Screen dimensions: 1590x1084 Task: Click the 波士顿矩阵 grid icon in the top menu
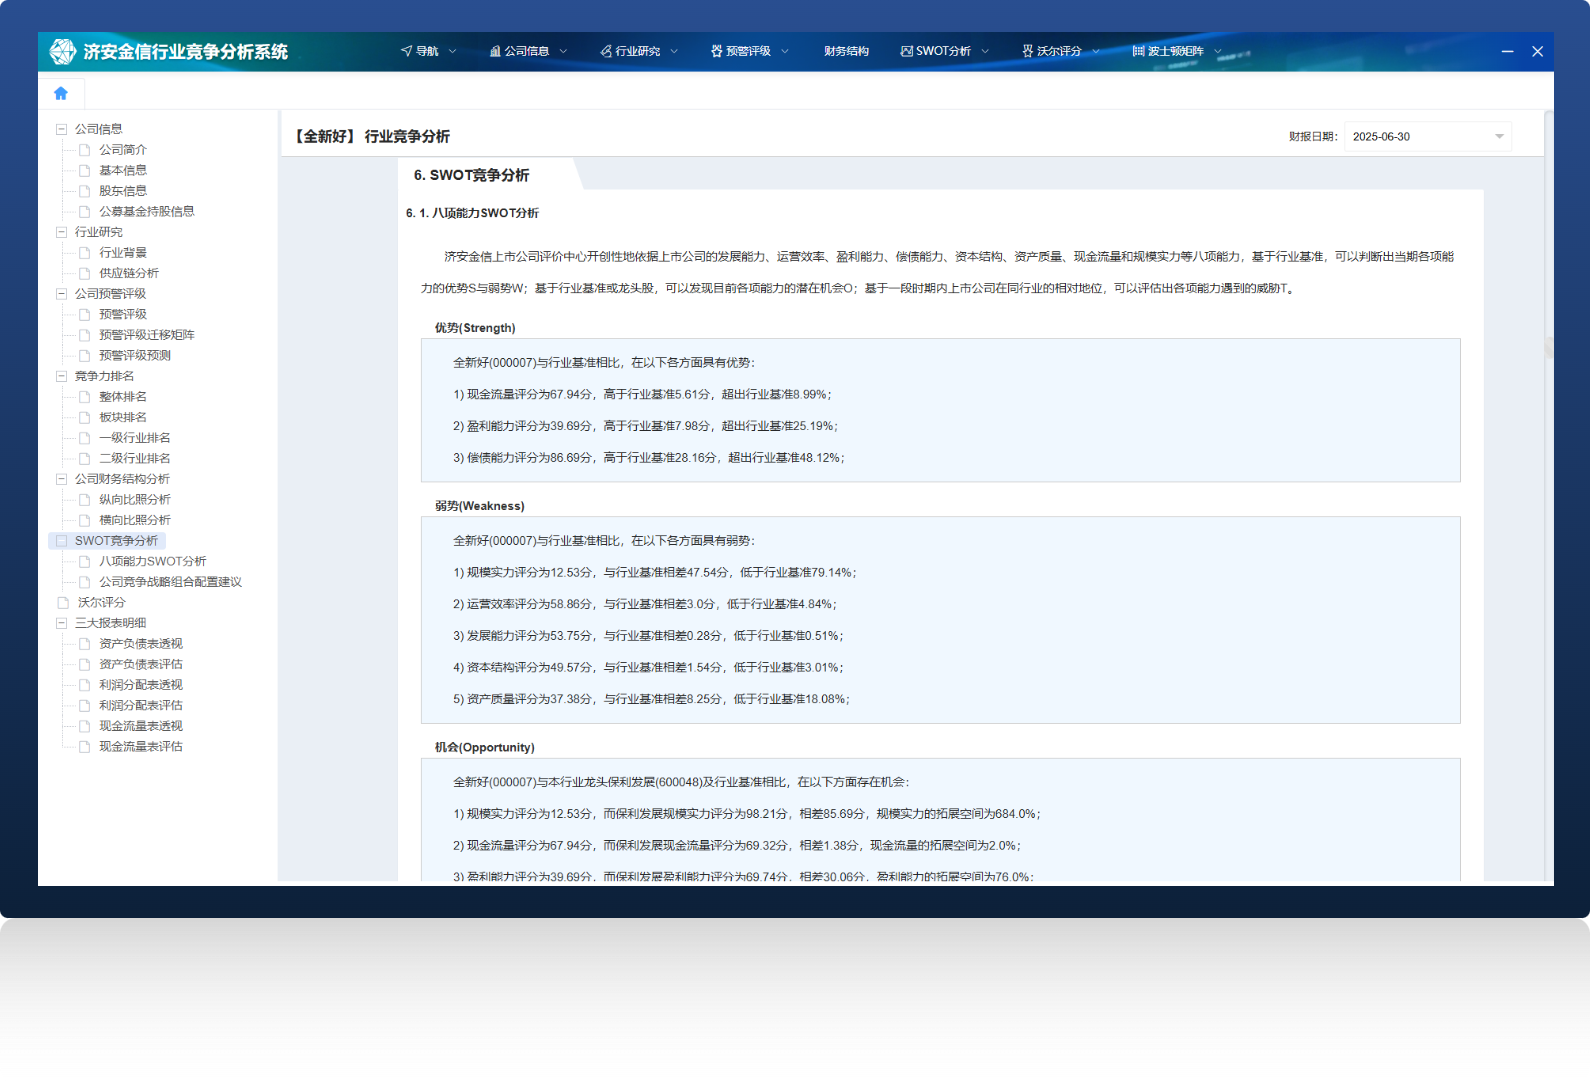coord(1138,51)
